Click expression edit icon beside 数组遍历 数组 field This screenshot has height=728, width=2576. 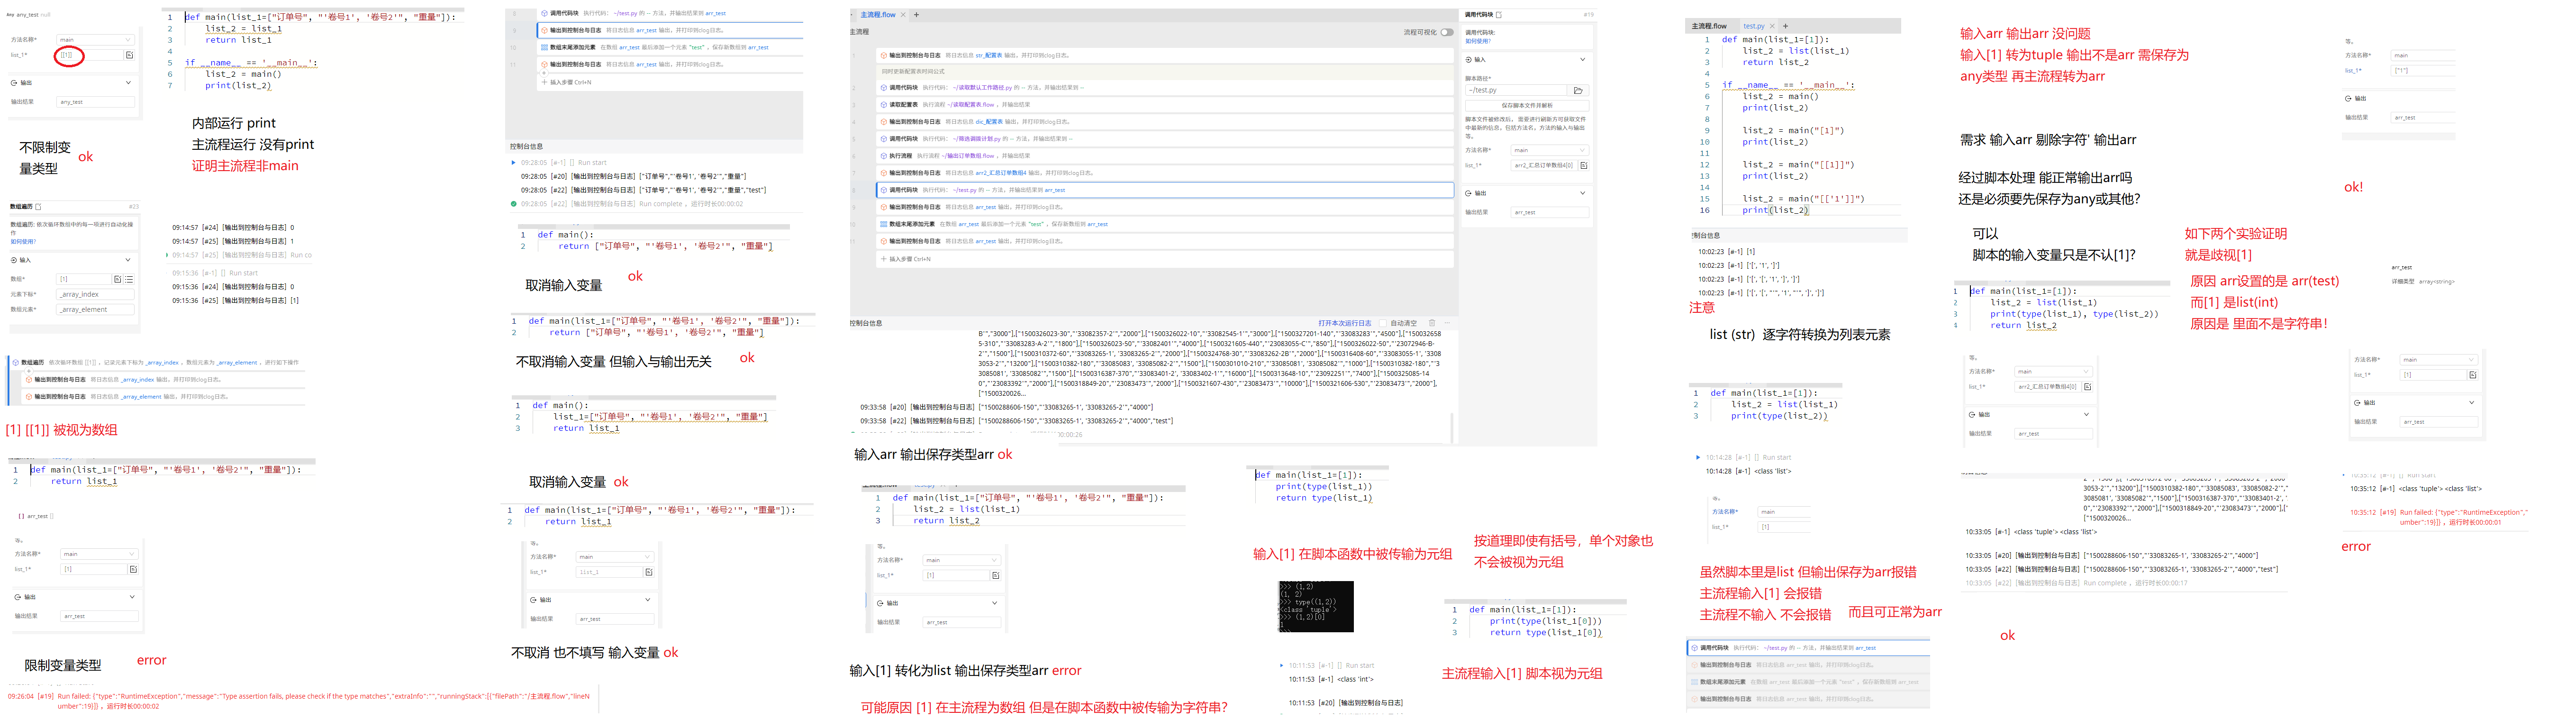tap(118, 279)
